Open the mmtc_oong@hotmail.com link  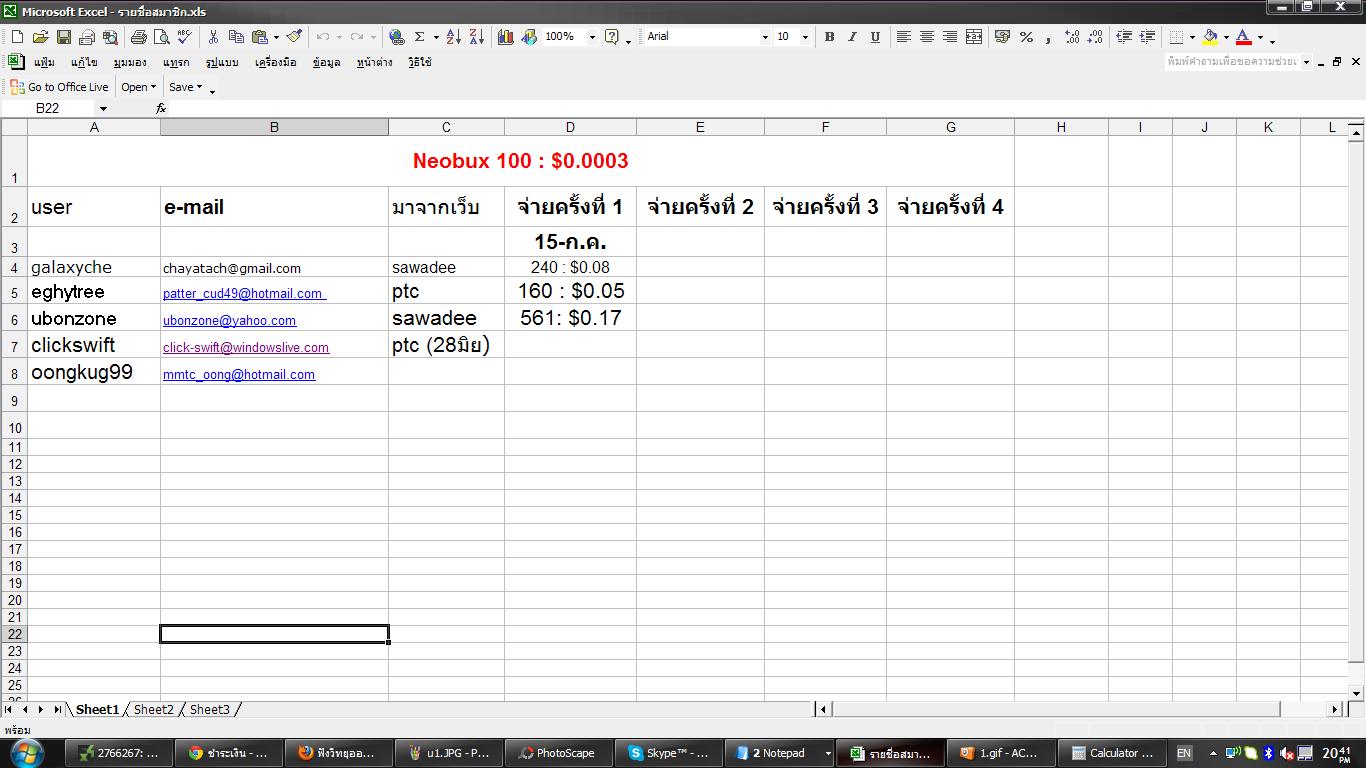239,374
